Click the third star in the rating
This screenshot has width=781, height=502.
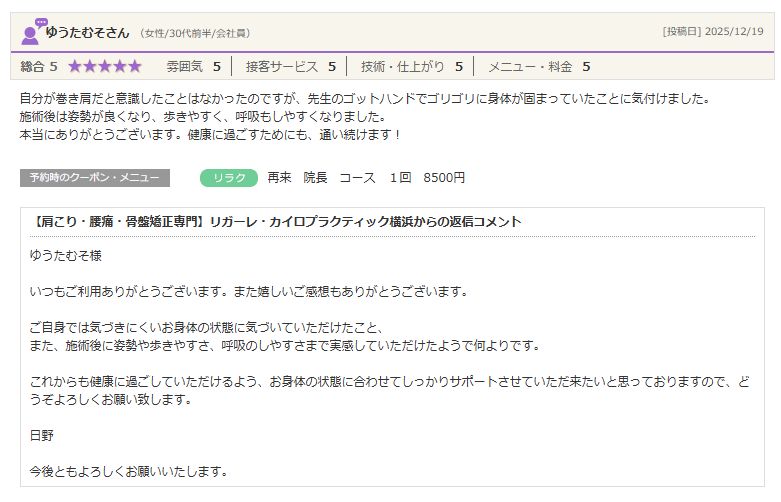coord(105,67)
